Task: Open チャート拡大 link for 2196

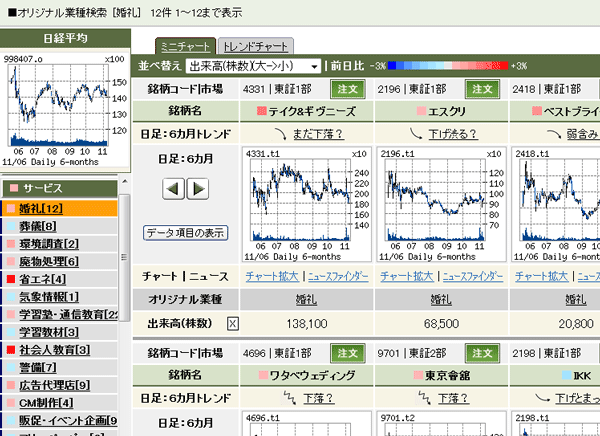Action: [x=407, y=276]
